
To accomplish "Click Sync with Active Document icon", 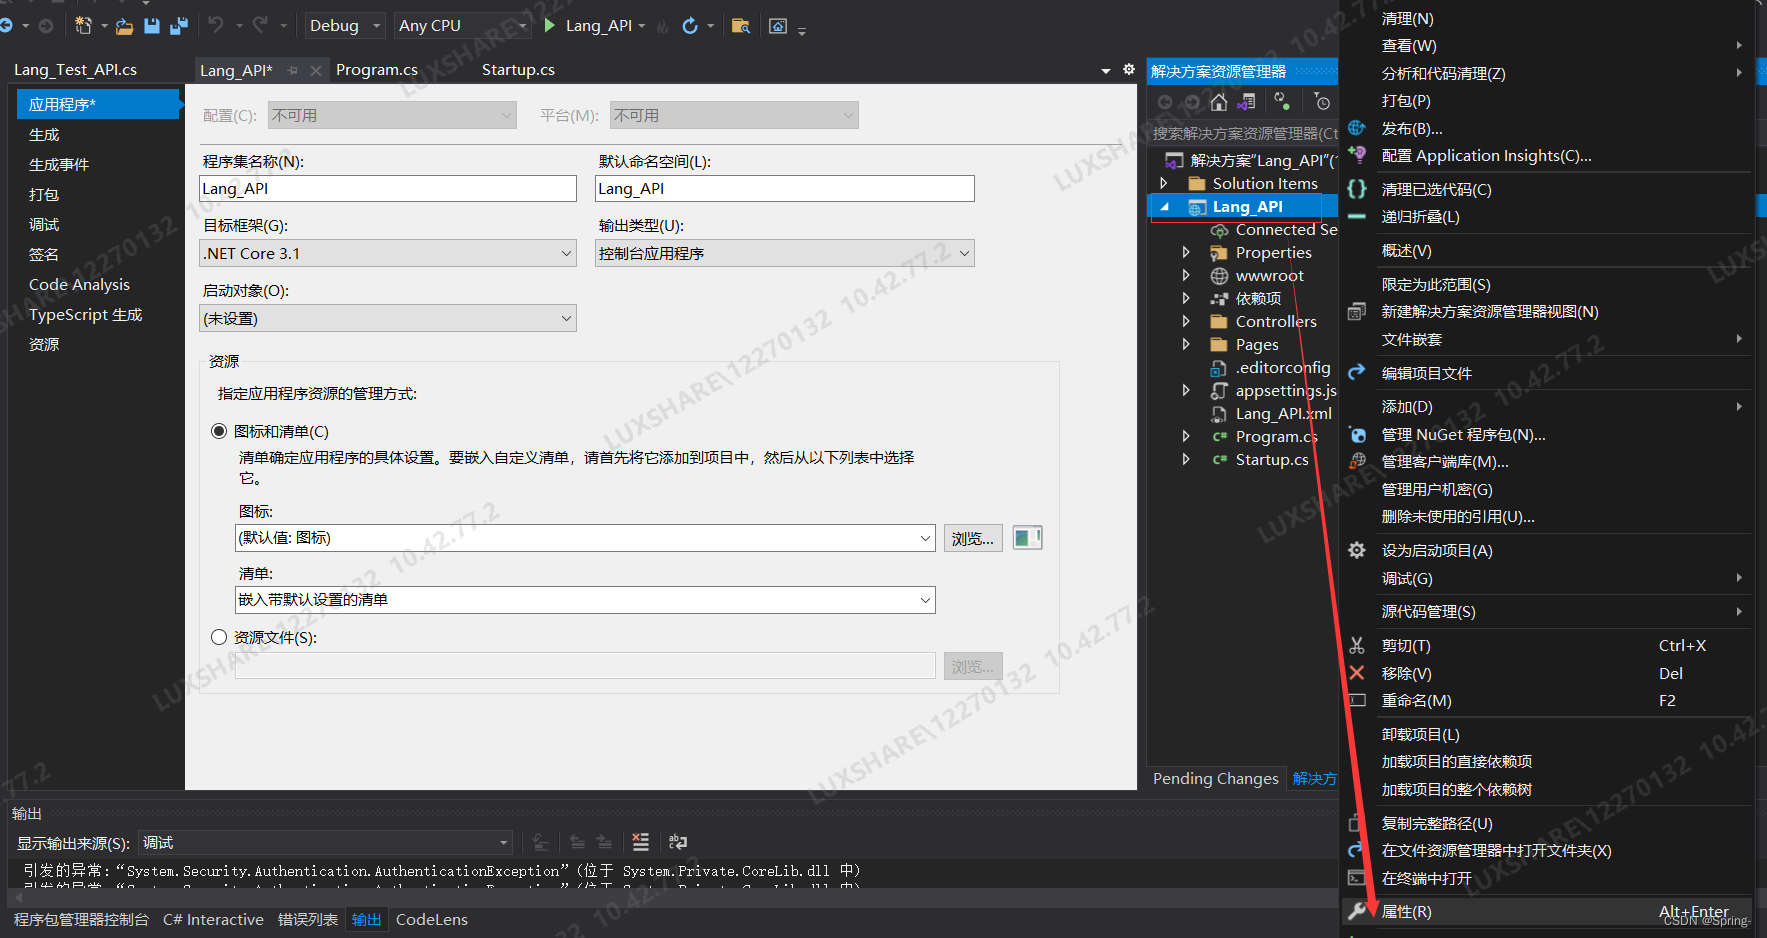I will click(x=1282, y=101).
